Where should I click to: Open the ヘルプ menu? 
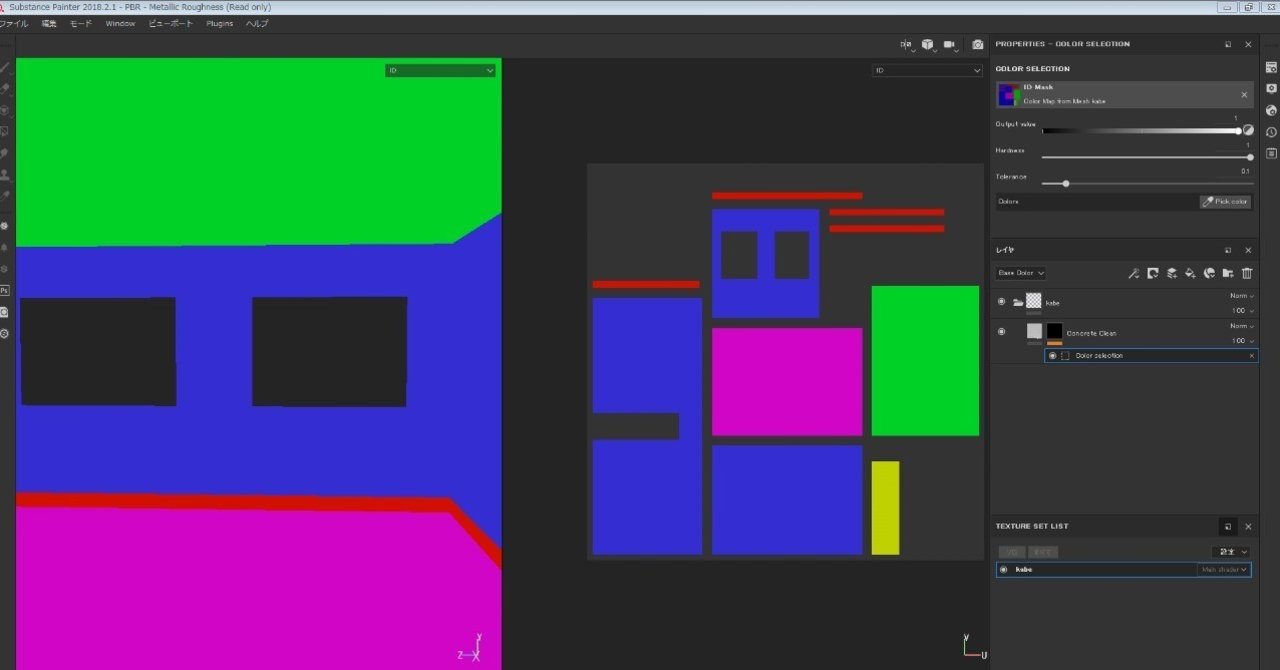click(257, 23)
